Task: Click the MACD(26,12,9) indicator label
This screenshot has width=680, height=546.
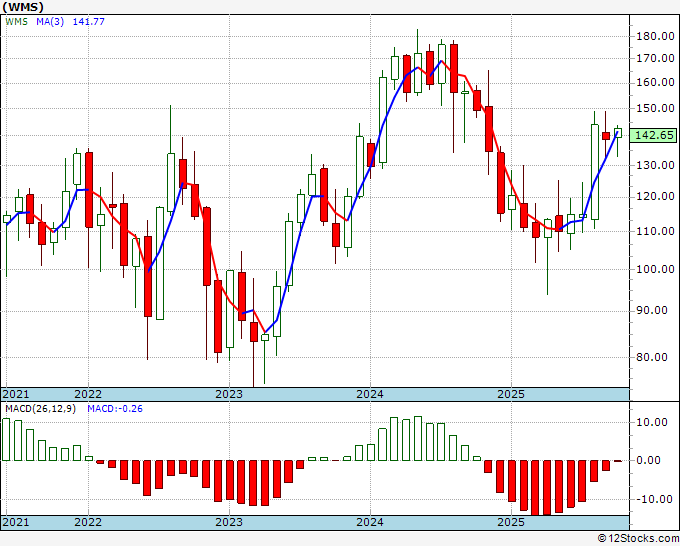Action: (40, 409)
